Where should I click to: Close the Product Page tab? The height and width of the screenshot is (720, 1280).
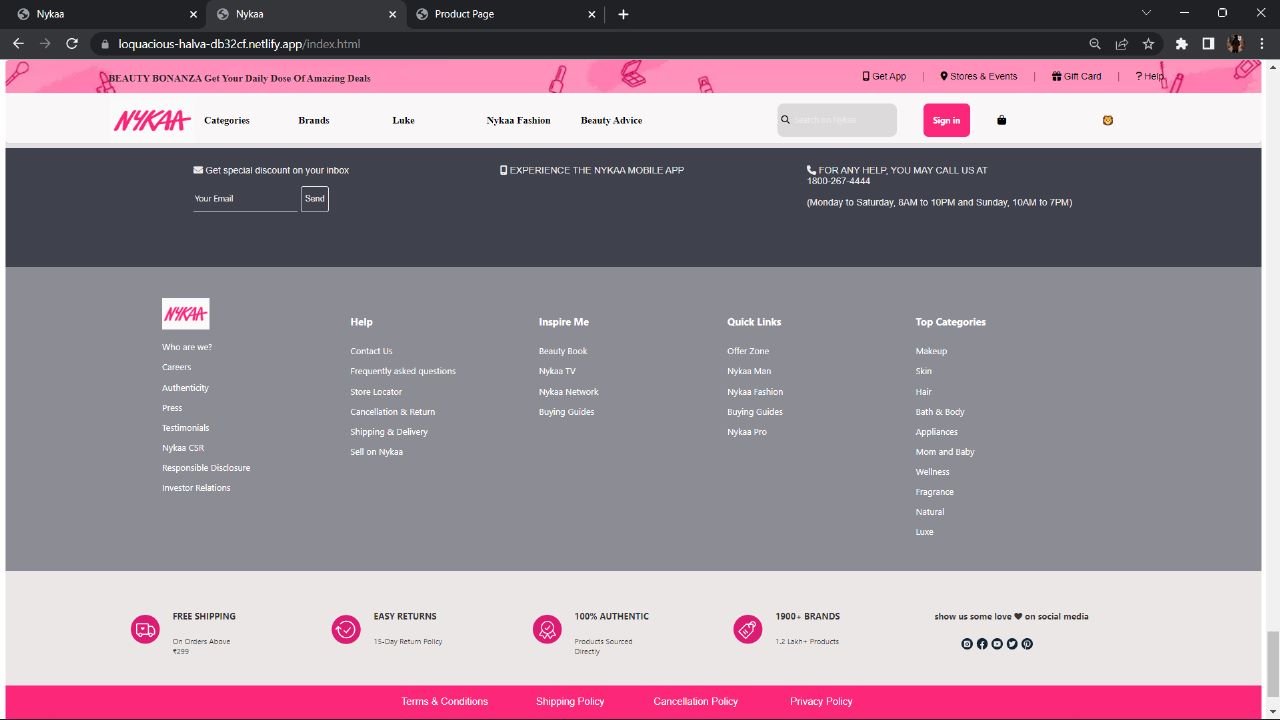point(592,14)
